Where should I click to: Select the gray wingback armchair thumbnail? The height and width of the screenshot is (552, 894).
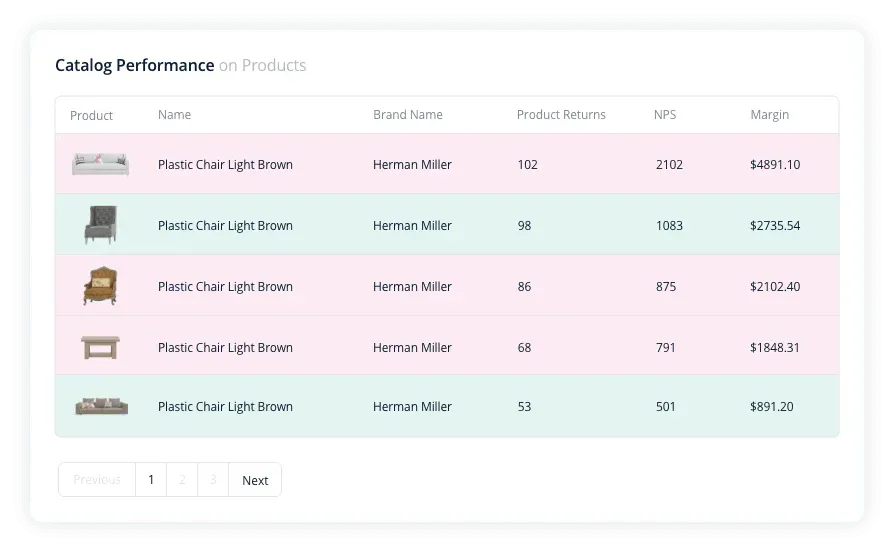coord(100,225)
